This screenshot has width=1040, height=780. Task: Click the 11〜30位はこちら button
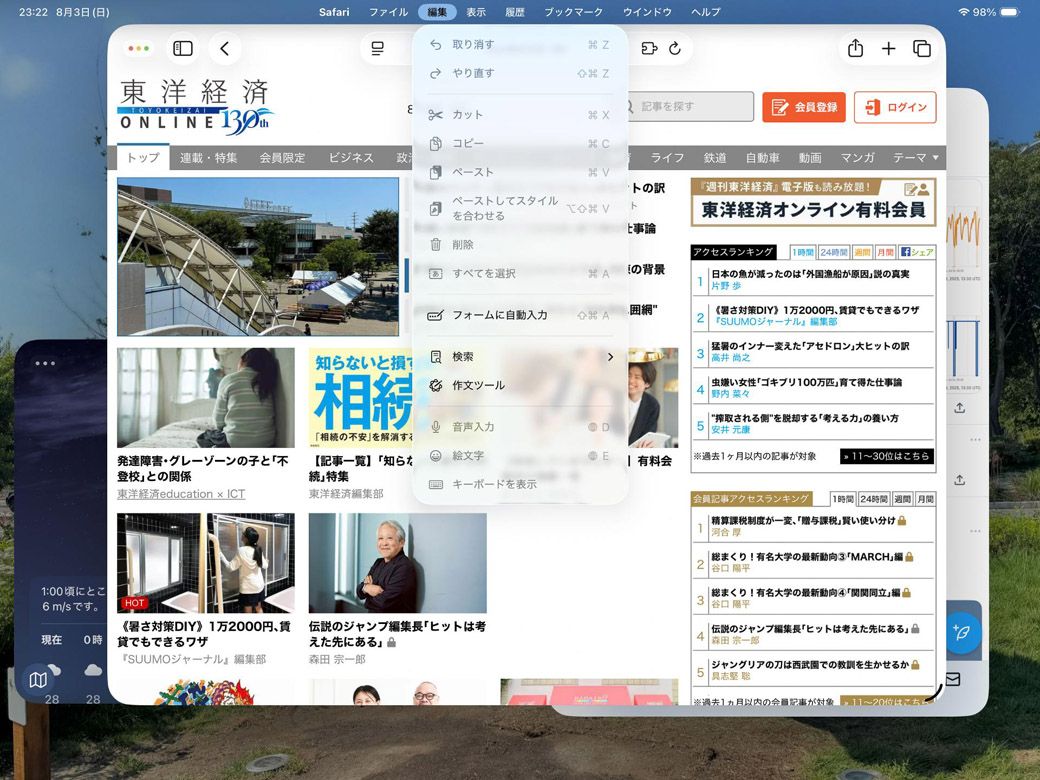pyautogui.click(x=886, y=456)
